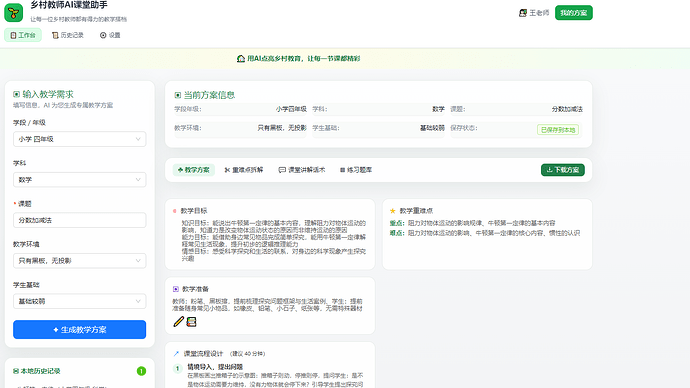The width and height of the screenshot is (690, 388).
Task: Expand the 学生基础 dropdown
Action: click(x=80, y=301)
